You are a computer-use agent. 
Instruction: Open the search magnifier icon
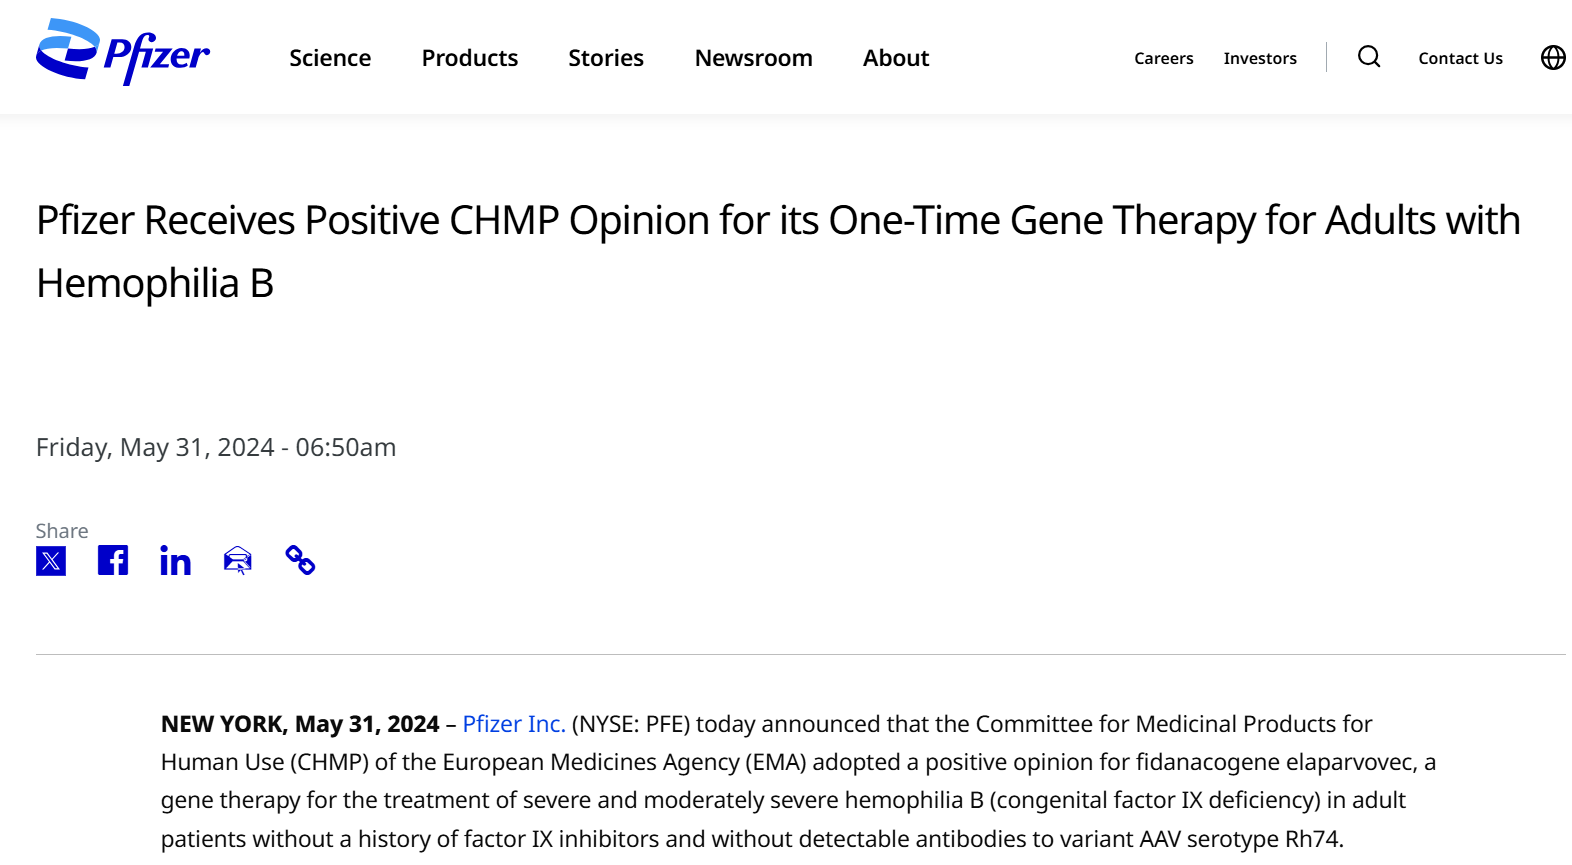point(1369,57)
